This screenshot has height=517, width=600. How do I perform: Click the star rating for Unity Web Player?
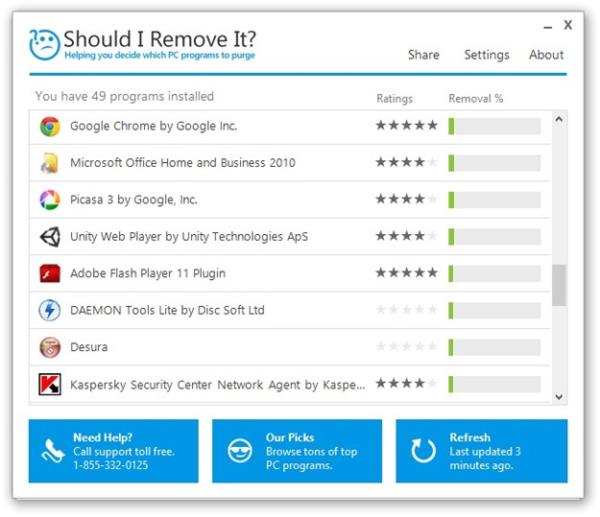406,236
